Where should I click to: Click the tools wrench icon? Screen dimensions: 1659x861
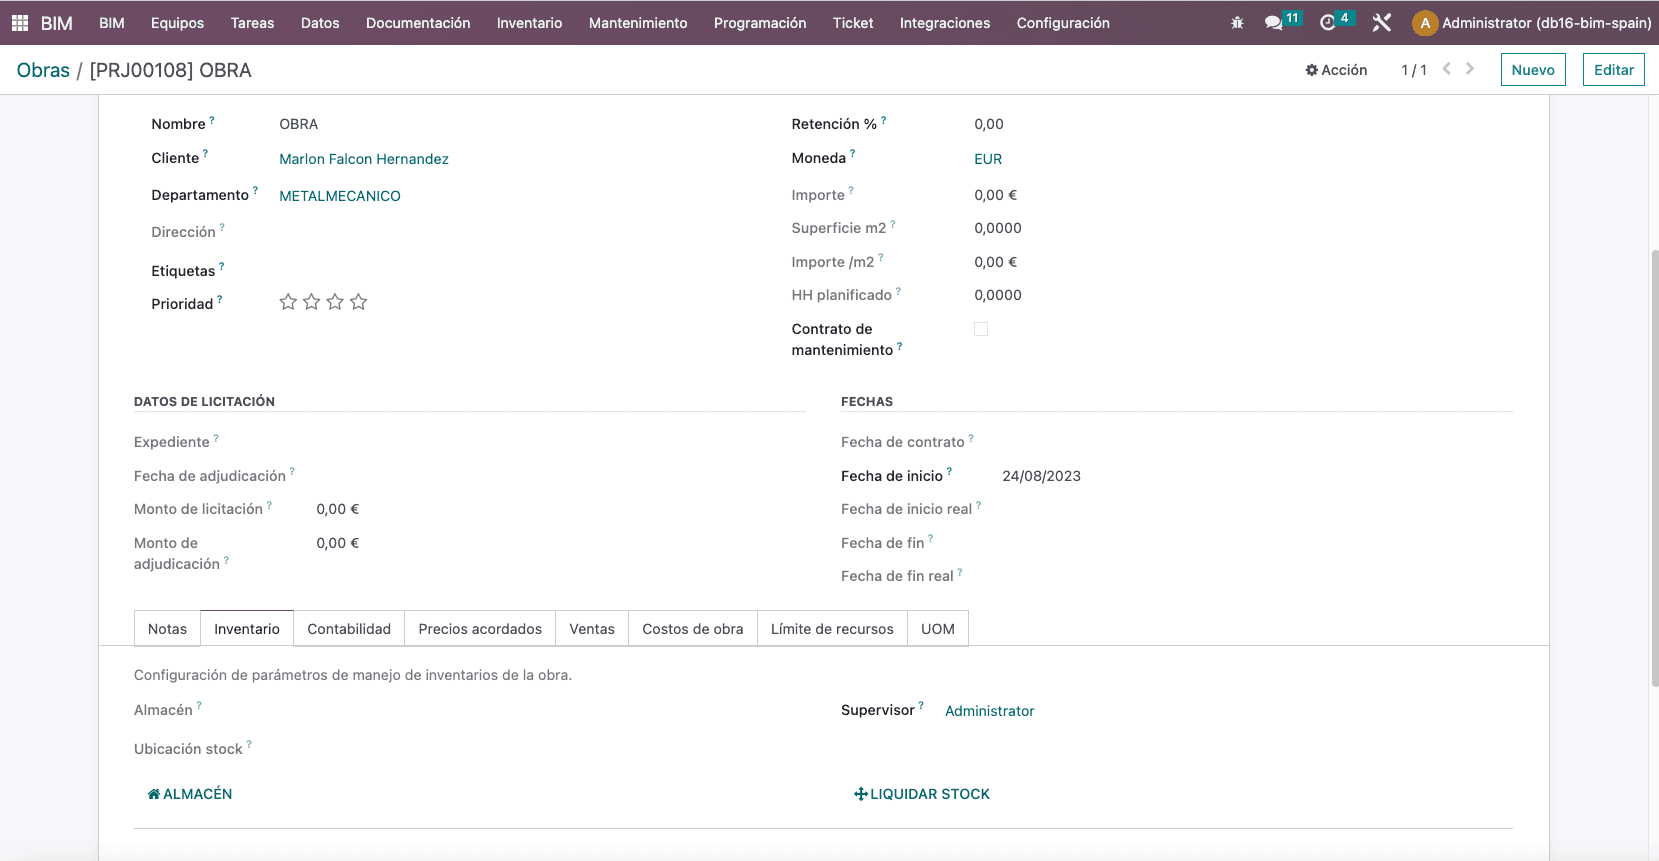click(1382, 22)
